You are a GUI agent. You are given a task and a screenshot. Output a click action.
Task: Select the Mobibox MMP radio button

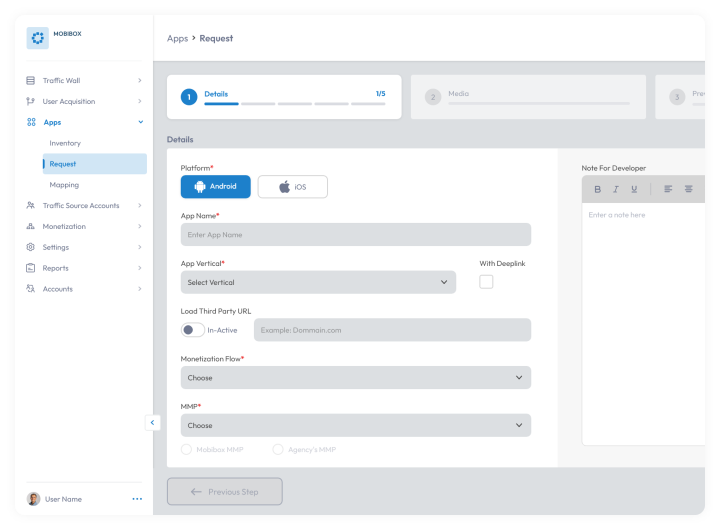click(186, 449)
